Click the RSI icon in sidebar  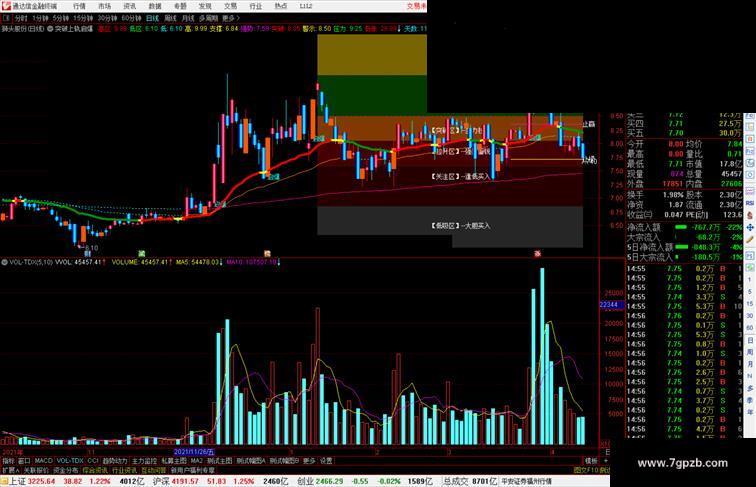(750, 203)
